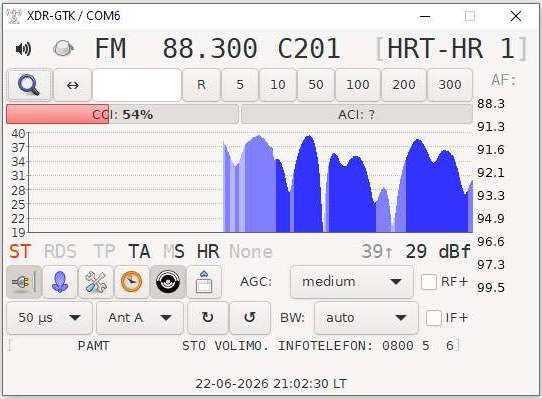Close the XDR-GTK window
Viewport: 542px width, 399px height.
point(516,16)
